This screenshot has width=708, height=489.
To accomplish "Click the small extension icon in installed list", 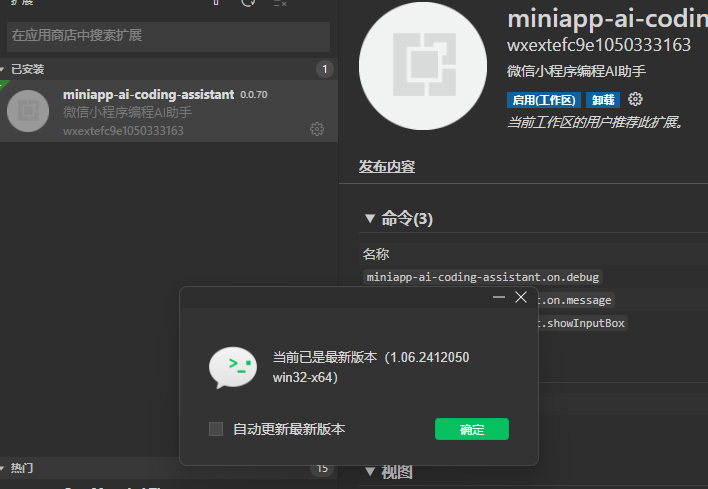I will tap(28, 111).
